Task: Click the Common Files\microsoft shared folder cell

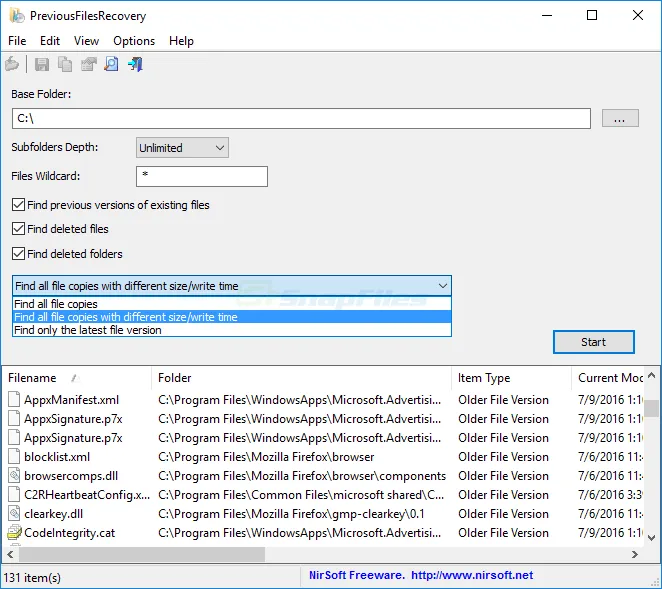Action: click(301, 495)
